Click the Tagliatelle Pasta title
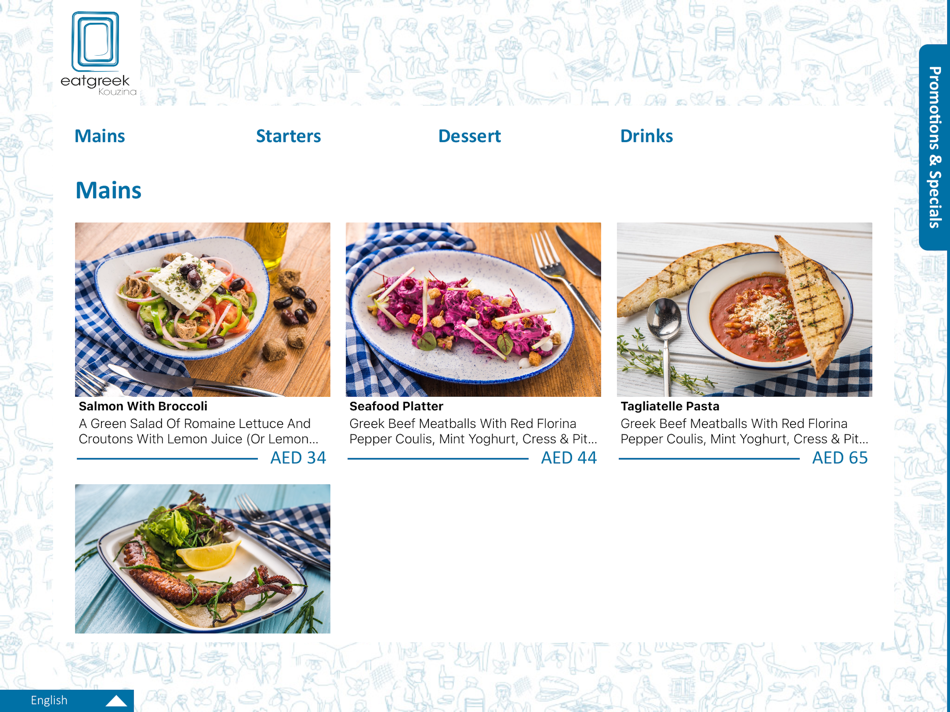The image size is (950, 712). [669, 406]
